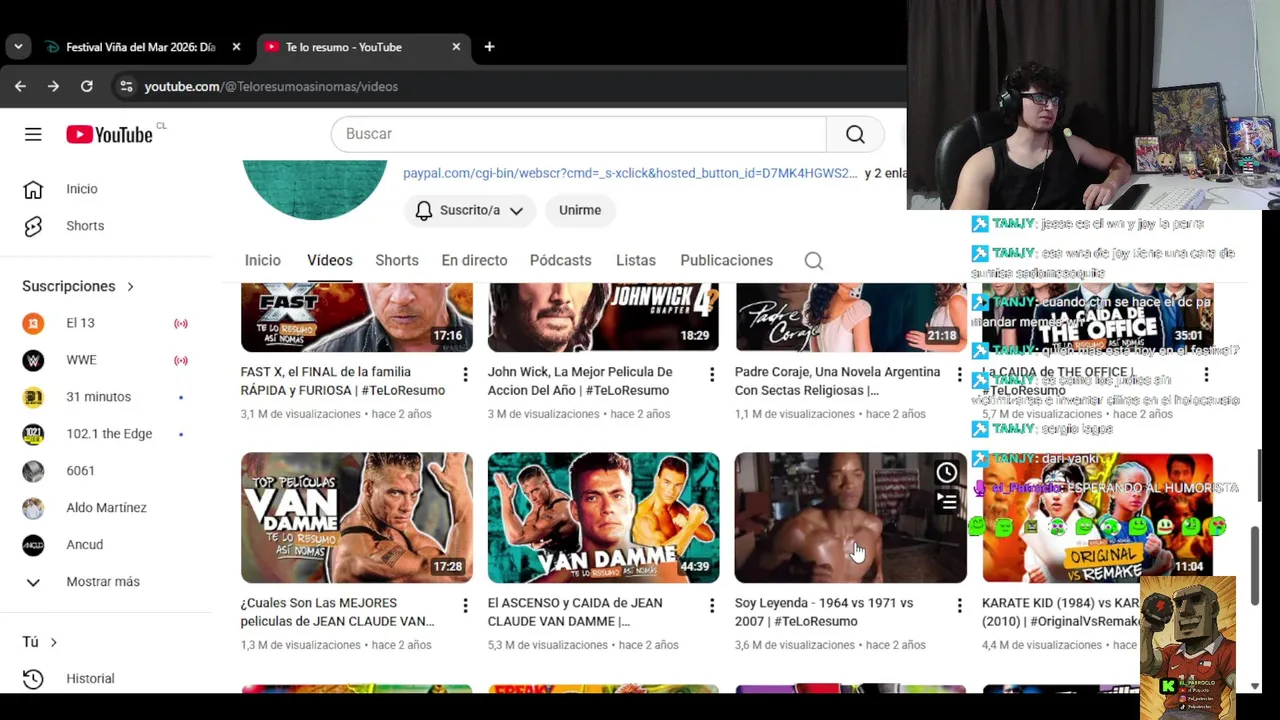The width and height of the screenshot is (1280, 720).
Task: Open options menu for FAST X video
Action: click(465, 375)
